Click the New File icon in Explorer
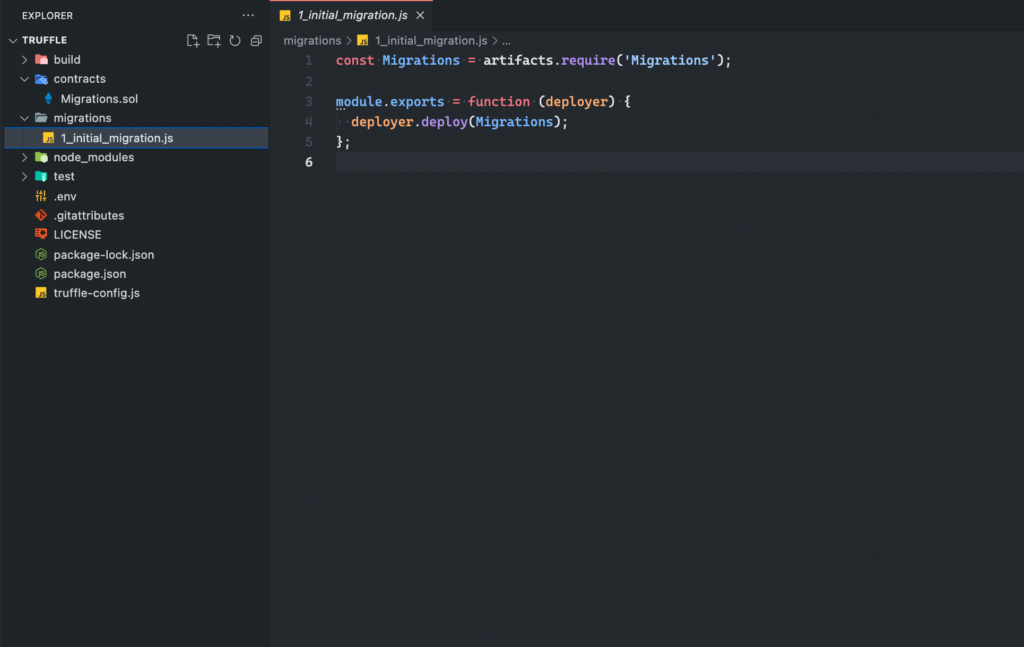Viewport: 1024px width, 647px height. (x=193, y=41)
